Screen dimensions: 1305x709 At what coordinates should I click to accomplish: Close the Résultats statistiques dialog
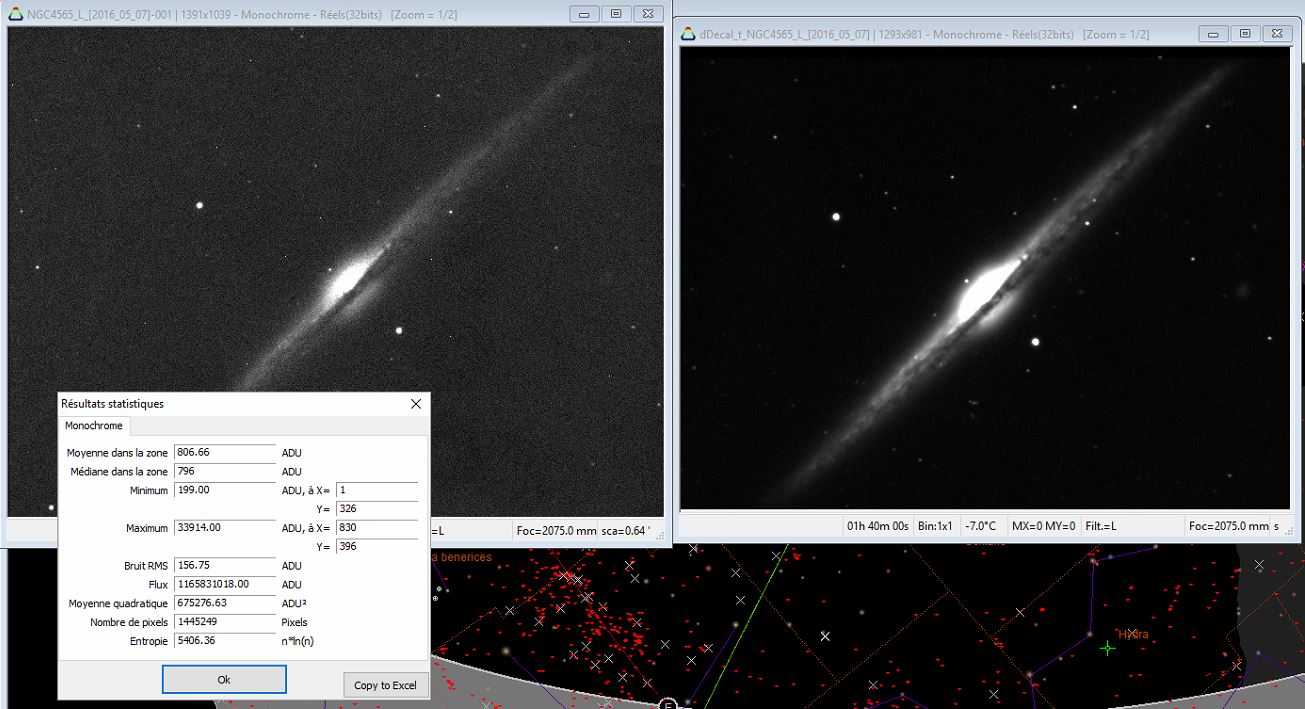(x=416, y=404)
